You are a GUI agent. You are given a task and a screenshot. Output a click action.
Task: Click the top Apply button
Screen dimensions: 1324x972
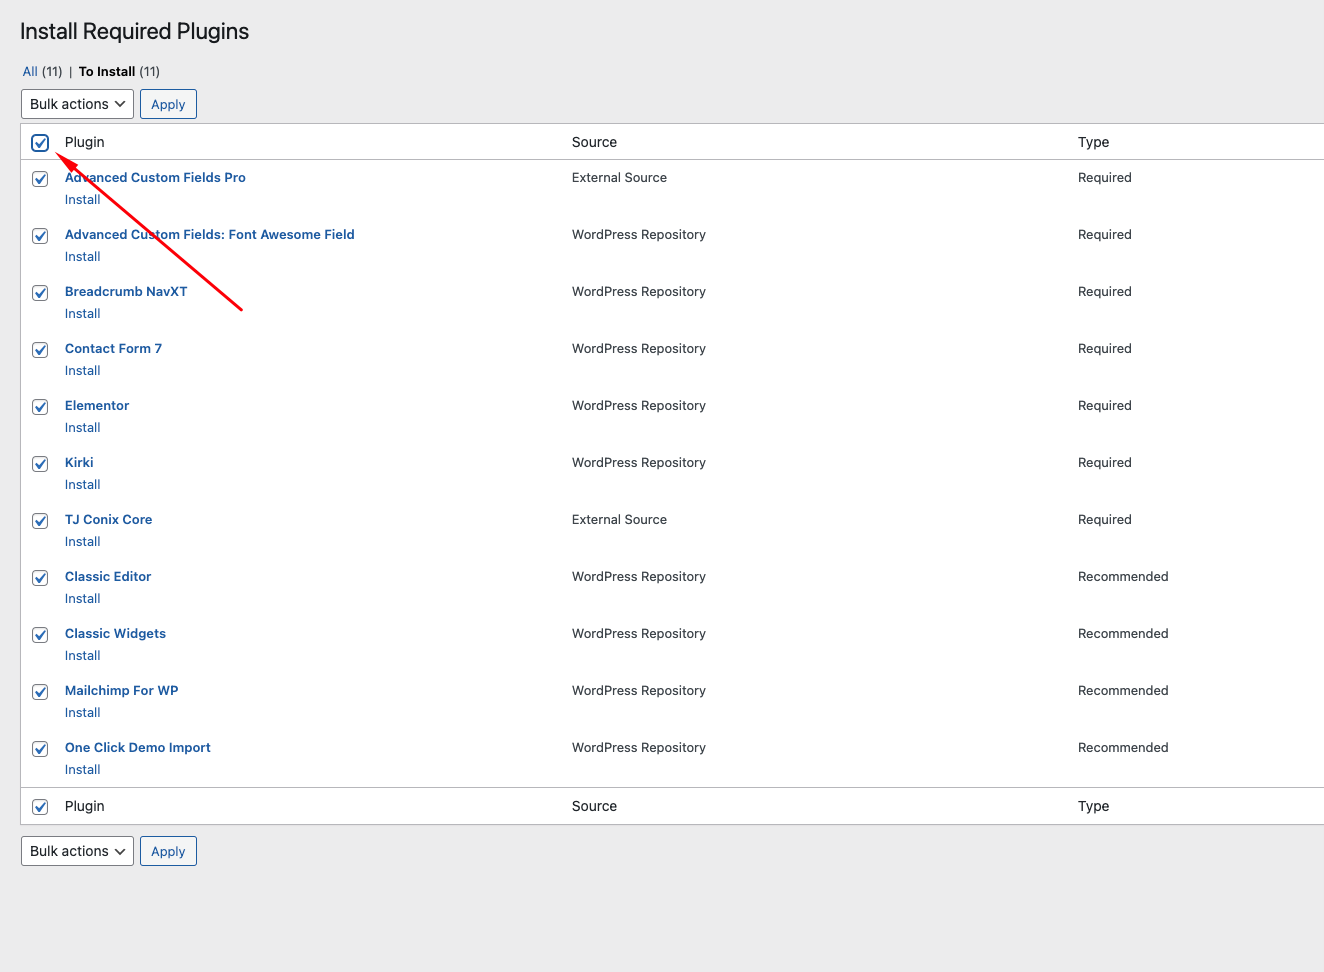pyautogui.click(x=168, y=104)
